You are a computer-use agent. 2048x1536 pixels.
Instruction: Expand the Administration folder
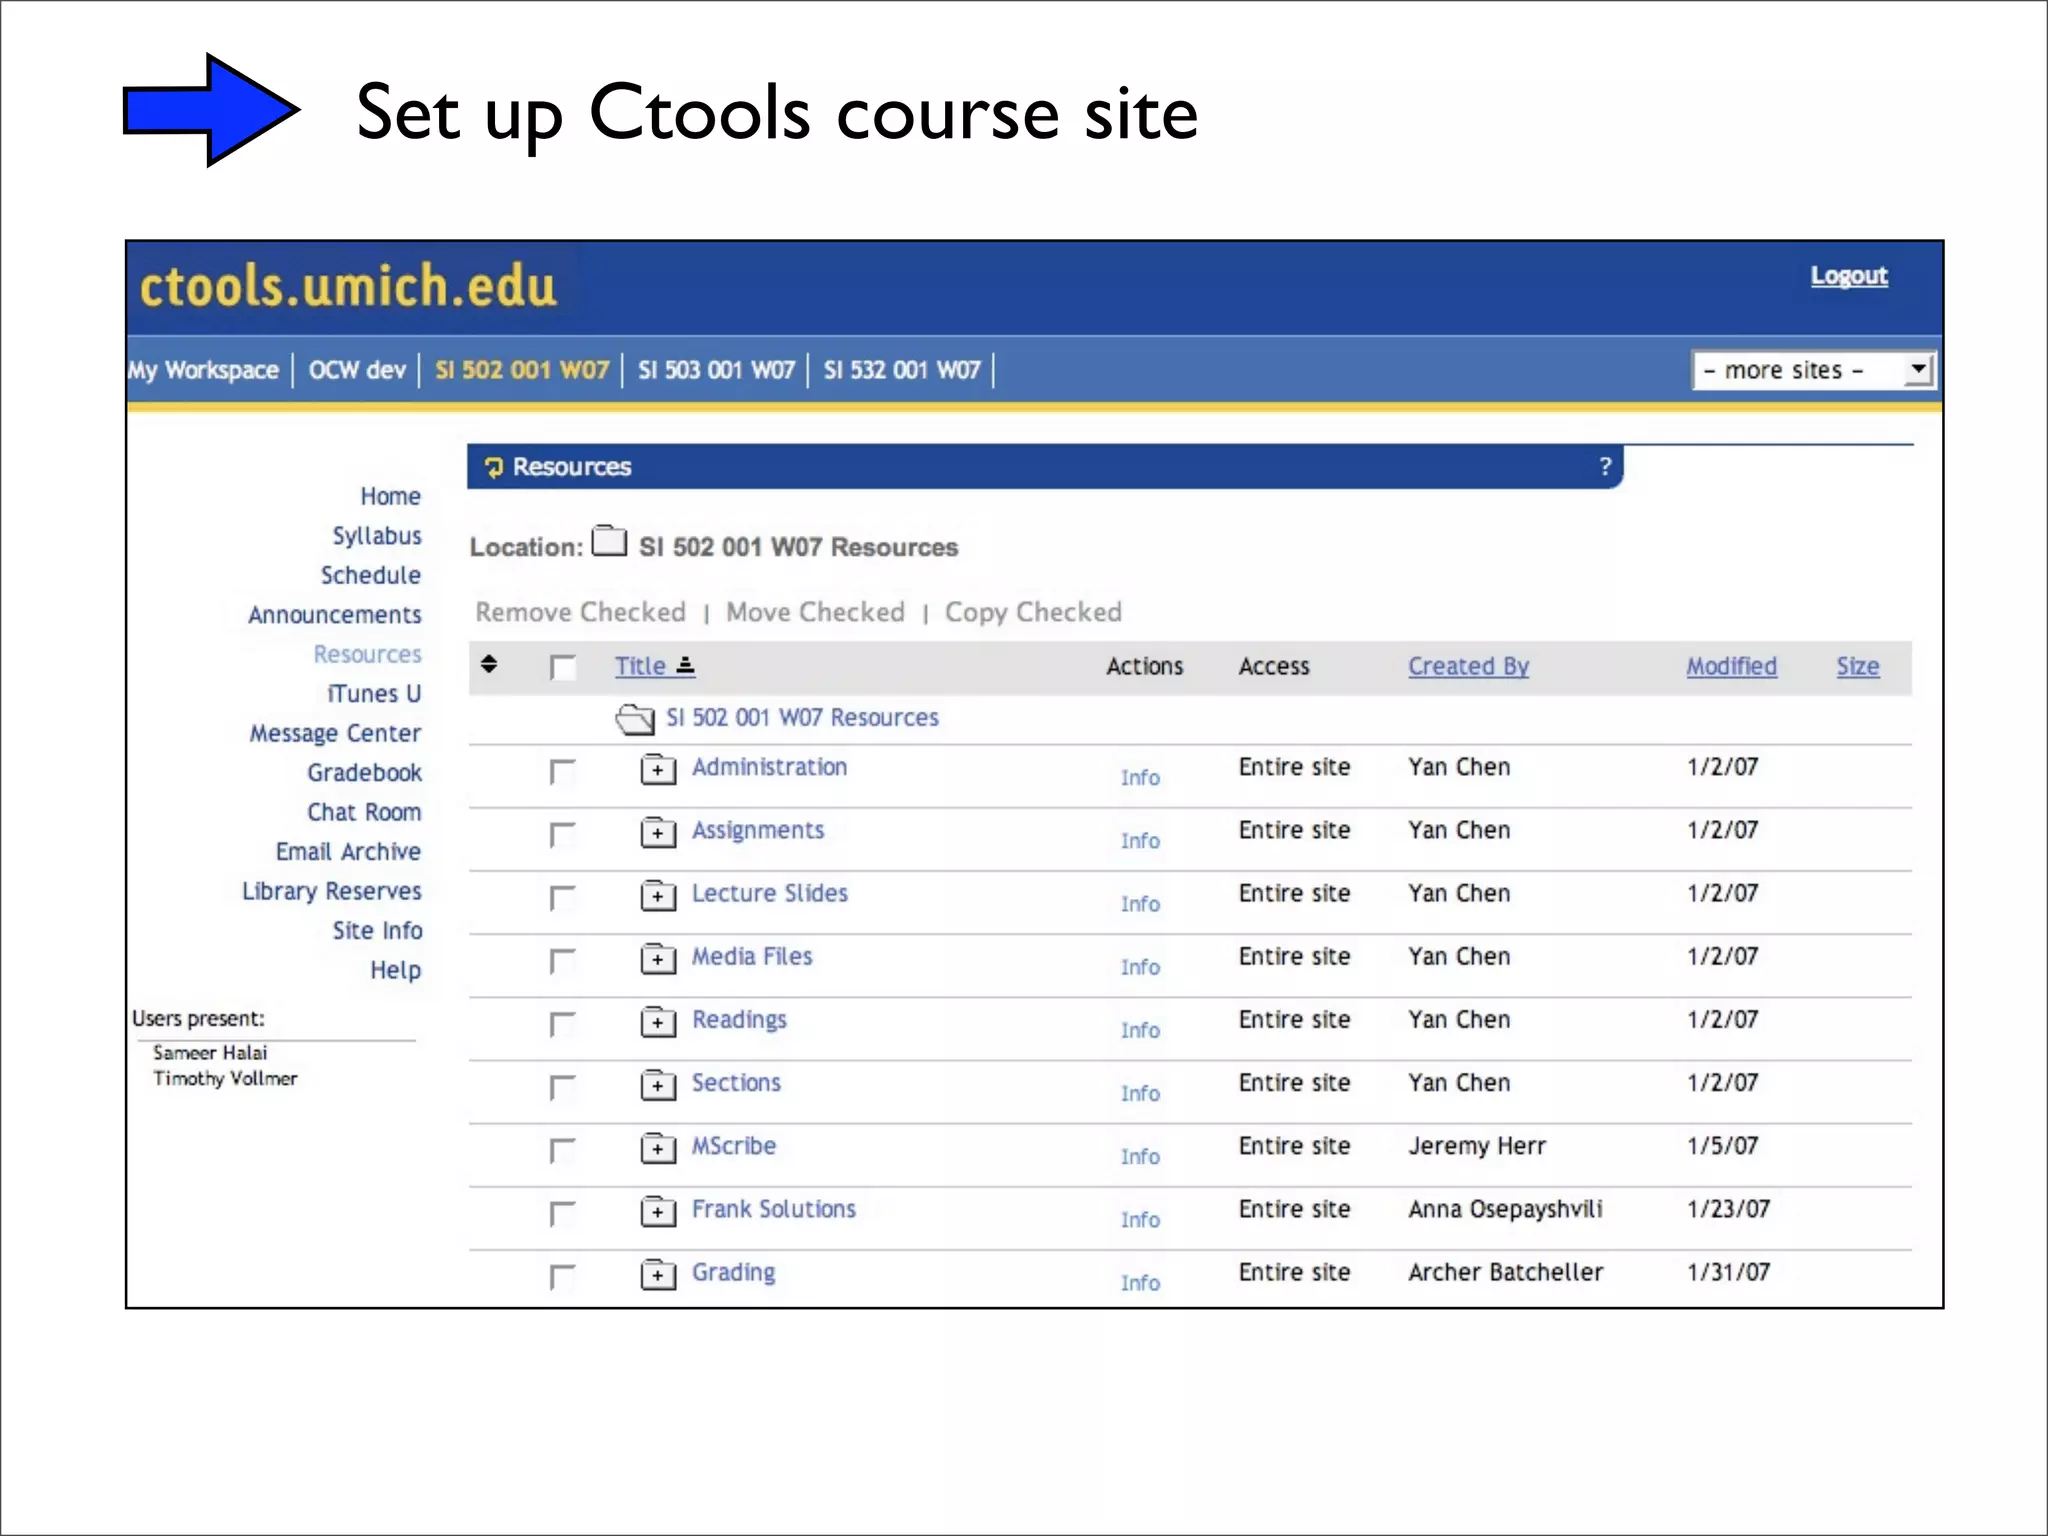658,769
